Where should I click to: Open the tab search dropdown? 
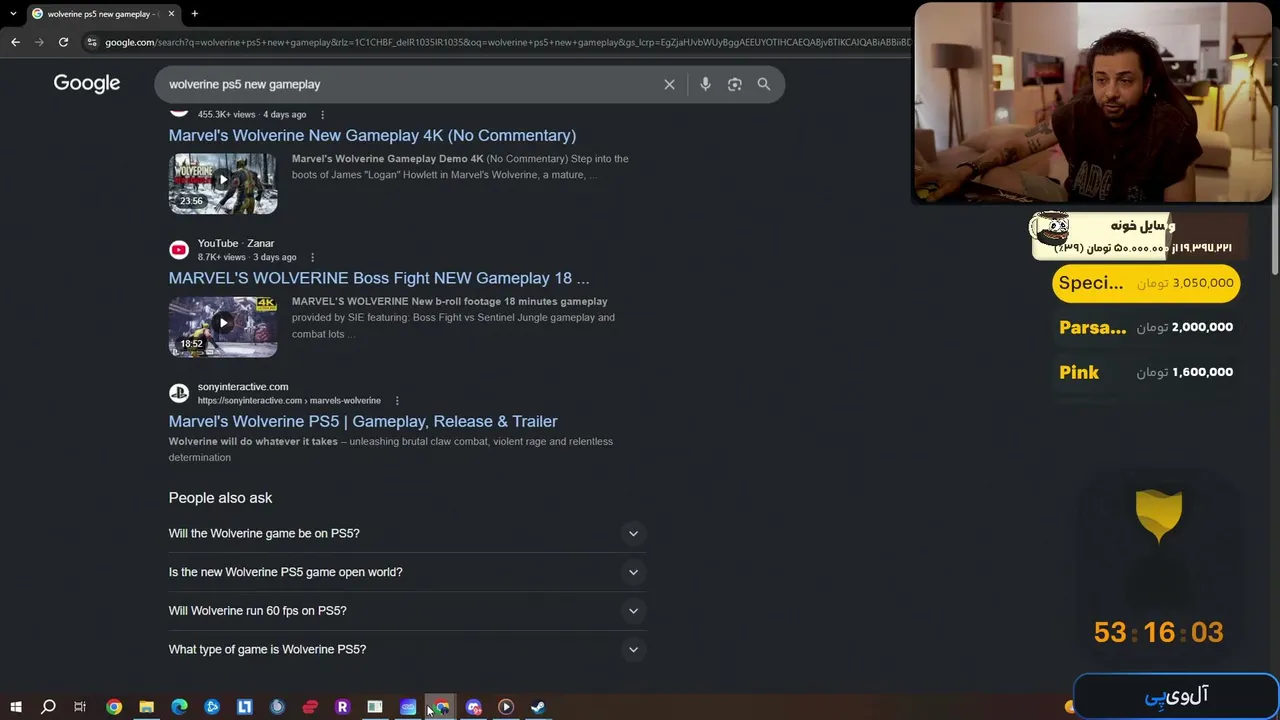tap(15, 14)
